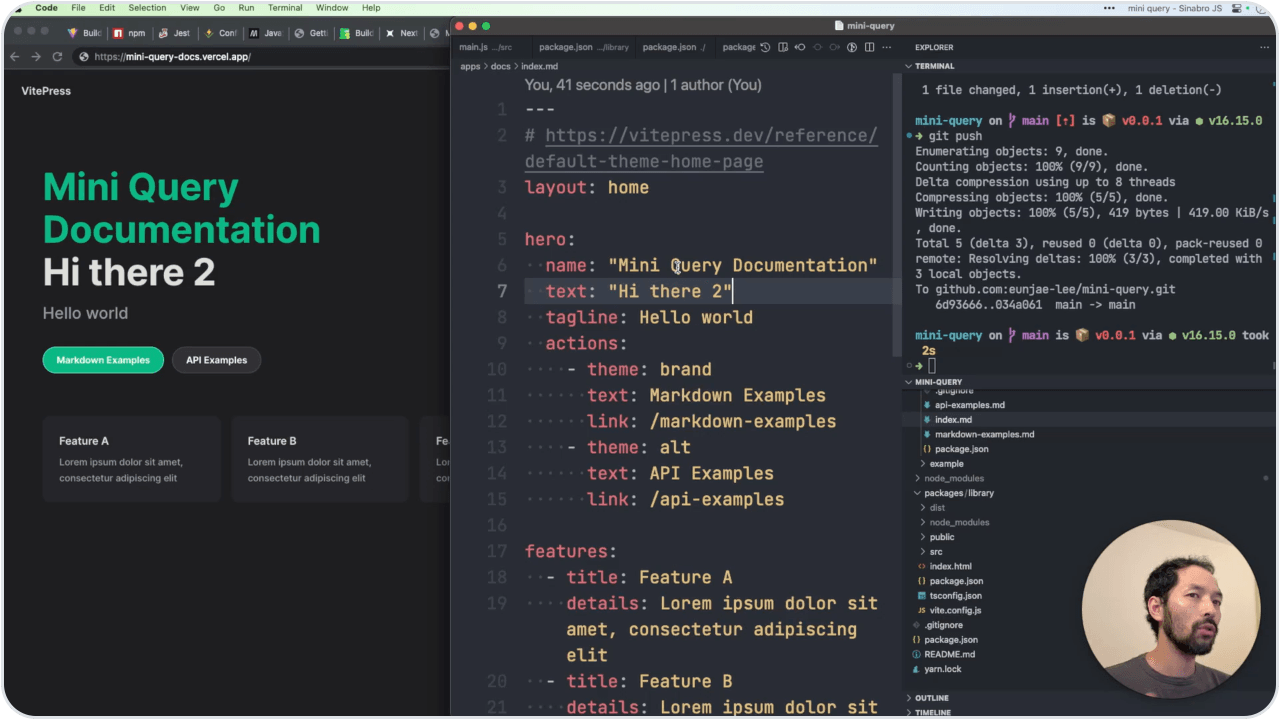
Task: Click the split editor icon
Action: [869, 47]
